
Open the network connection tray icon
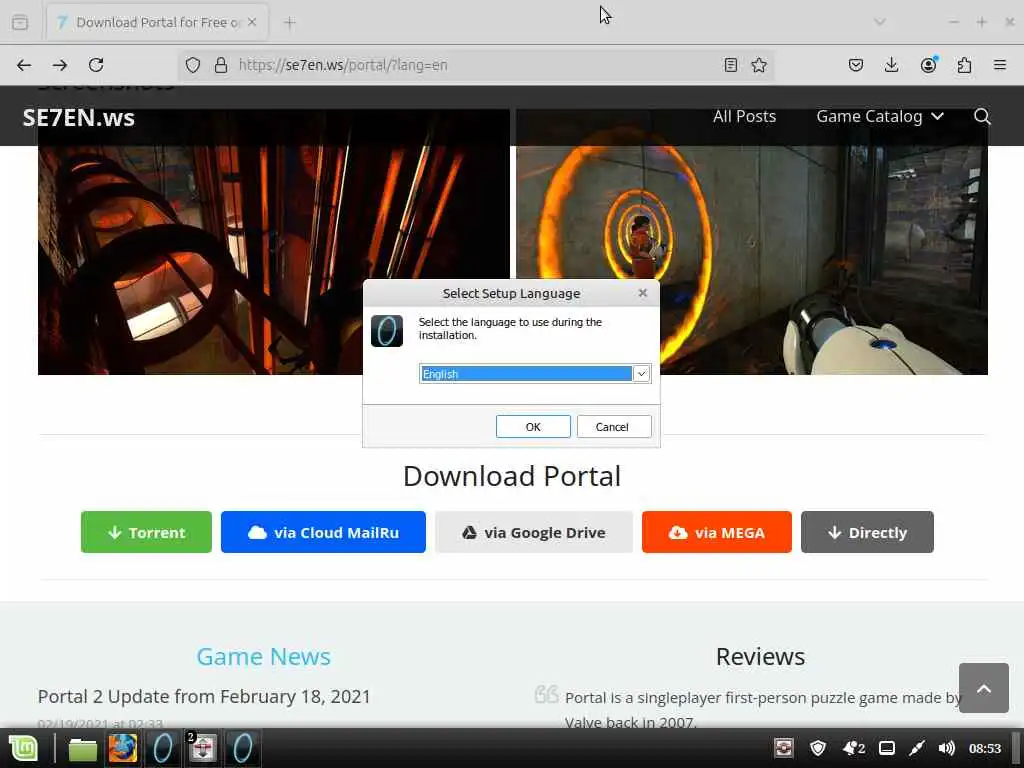tap(916, 748)
